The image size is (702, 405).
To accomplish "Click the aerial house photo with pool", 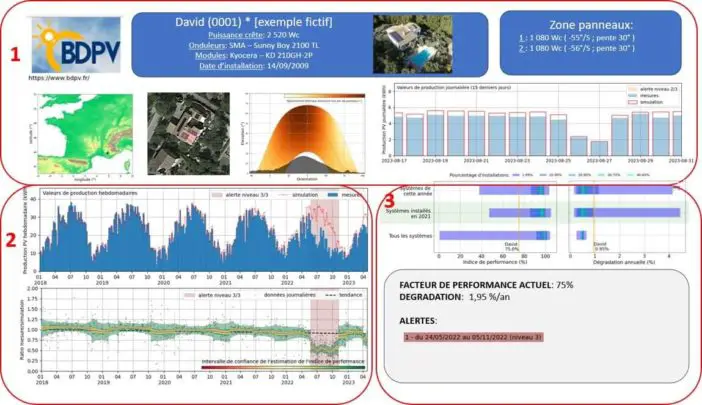I will (411, 42).
